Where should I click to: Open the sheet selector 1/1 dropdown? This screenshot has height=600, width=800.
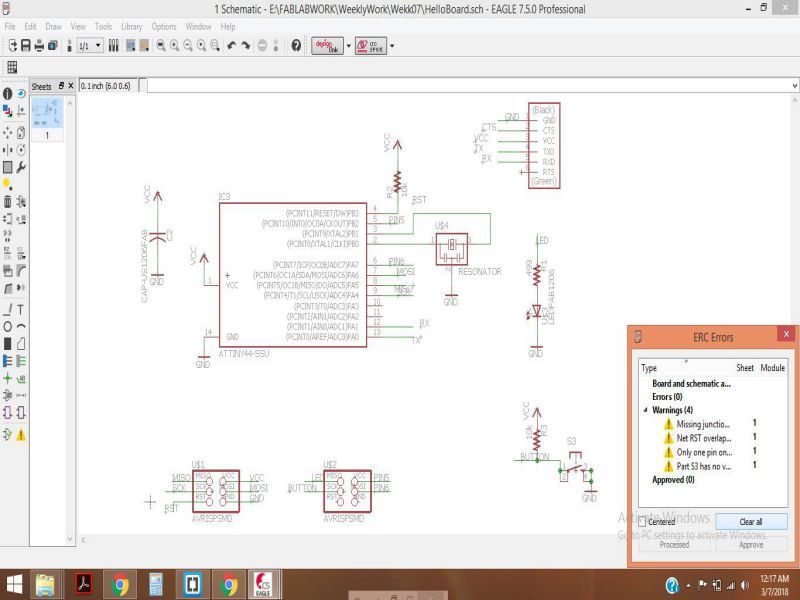pos(90,46)
